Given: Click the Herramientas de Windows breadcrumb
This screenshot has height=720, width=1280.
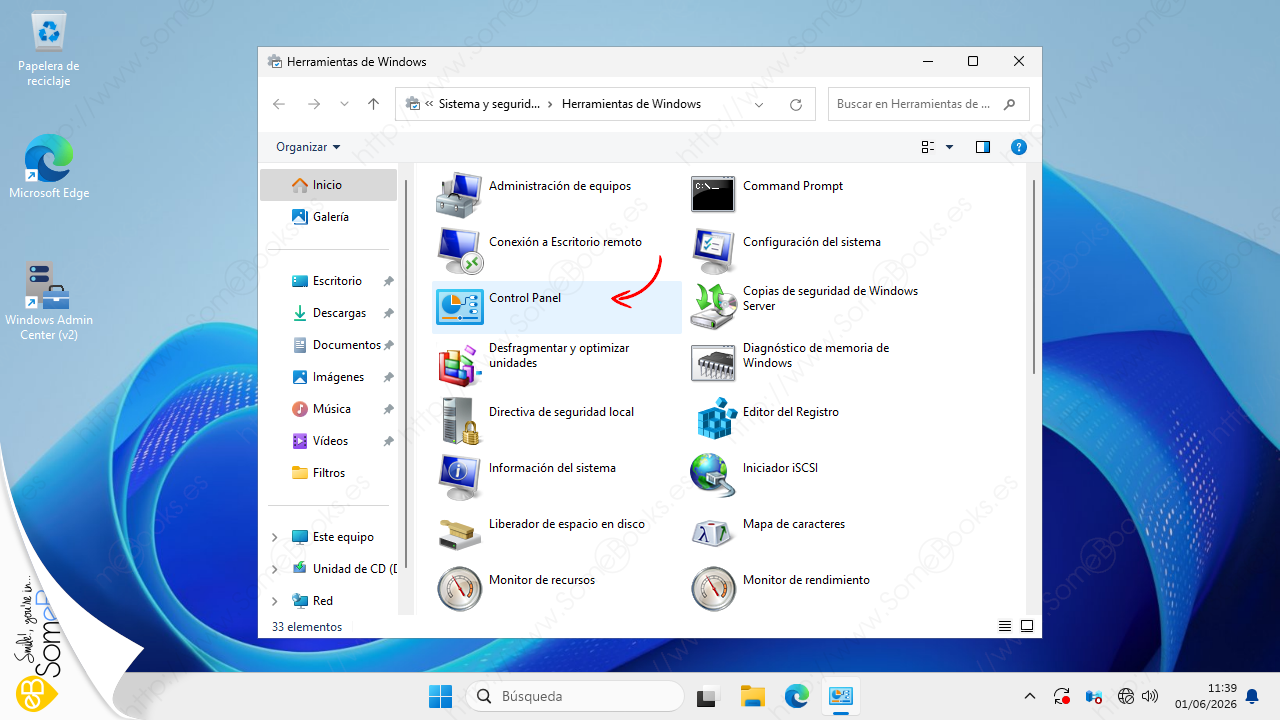Looking at the screenshot, I should tap(632, 104).
